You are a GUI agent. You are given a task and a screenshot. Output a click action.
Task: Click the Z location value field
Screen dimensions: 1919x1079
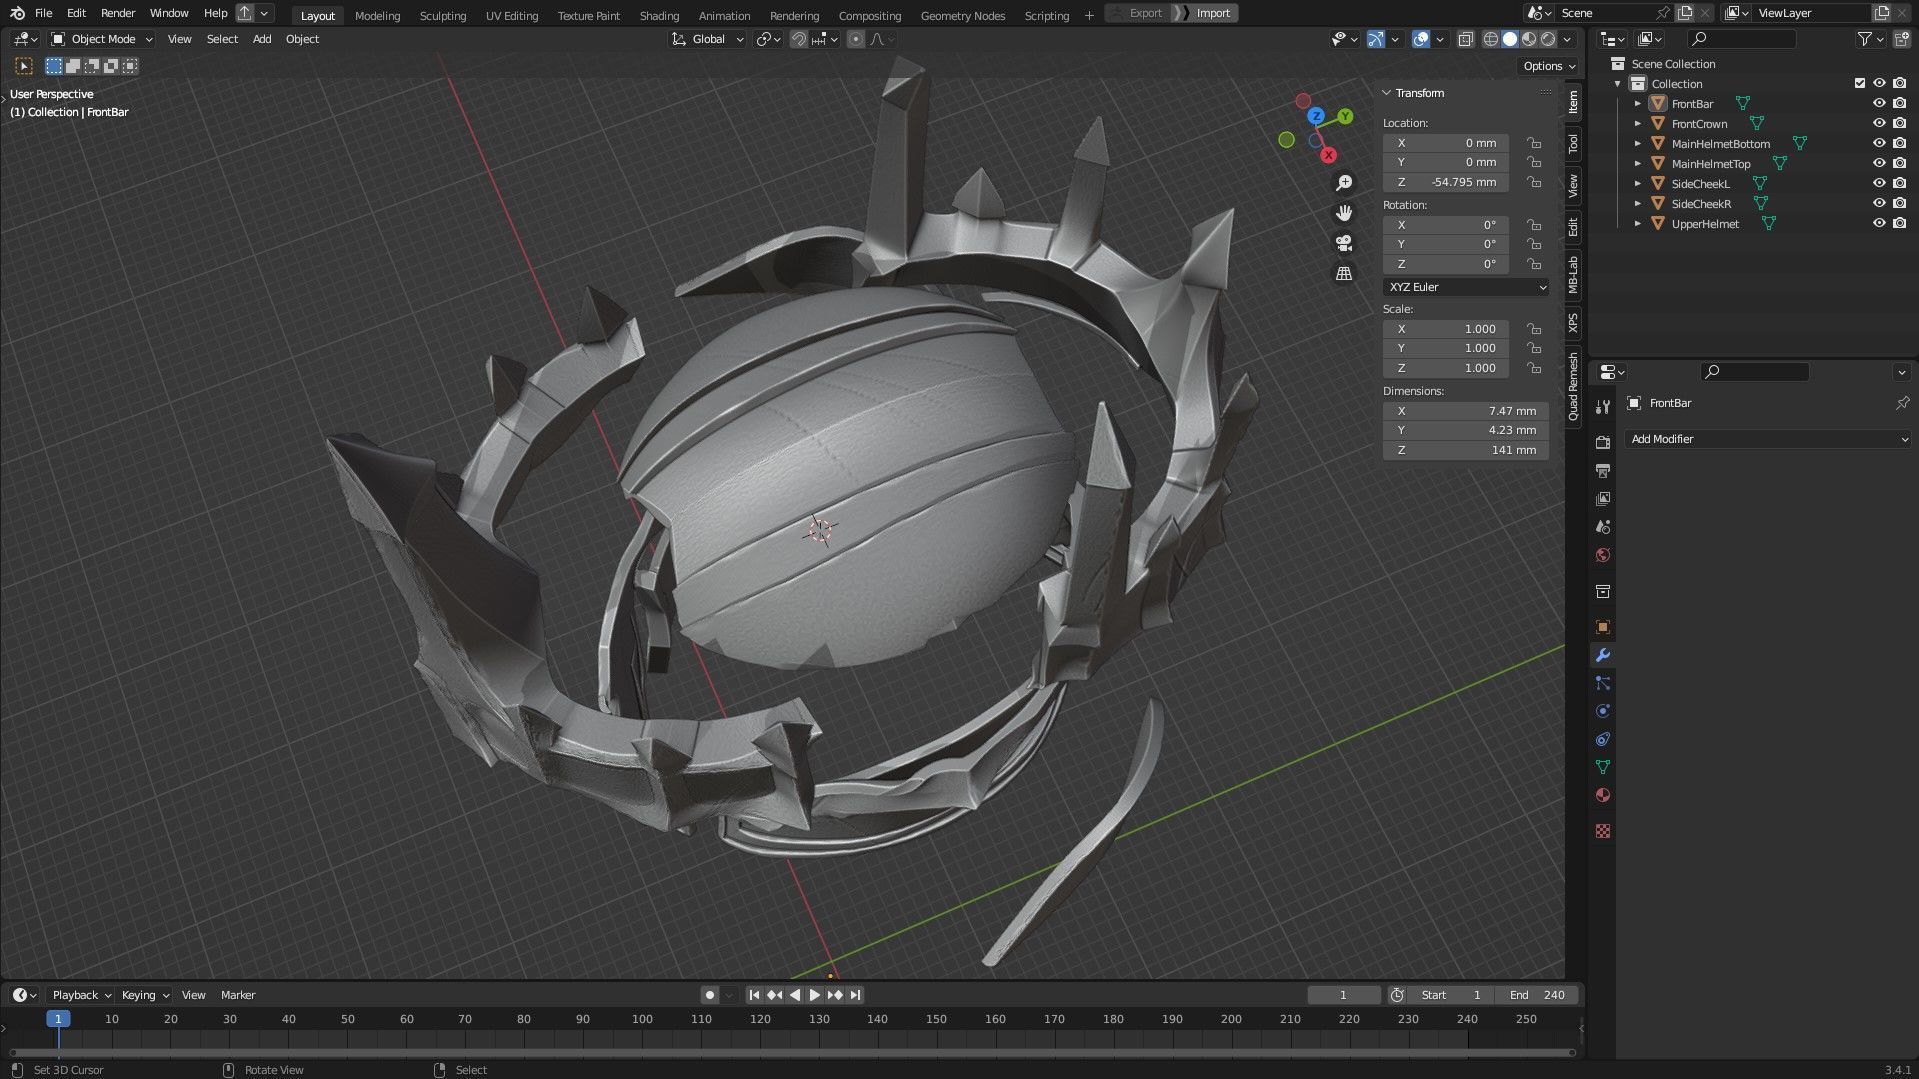pyautogui.click(x=1446, y=182)
